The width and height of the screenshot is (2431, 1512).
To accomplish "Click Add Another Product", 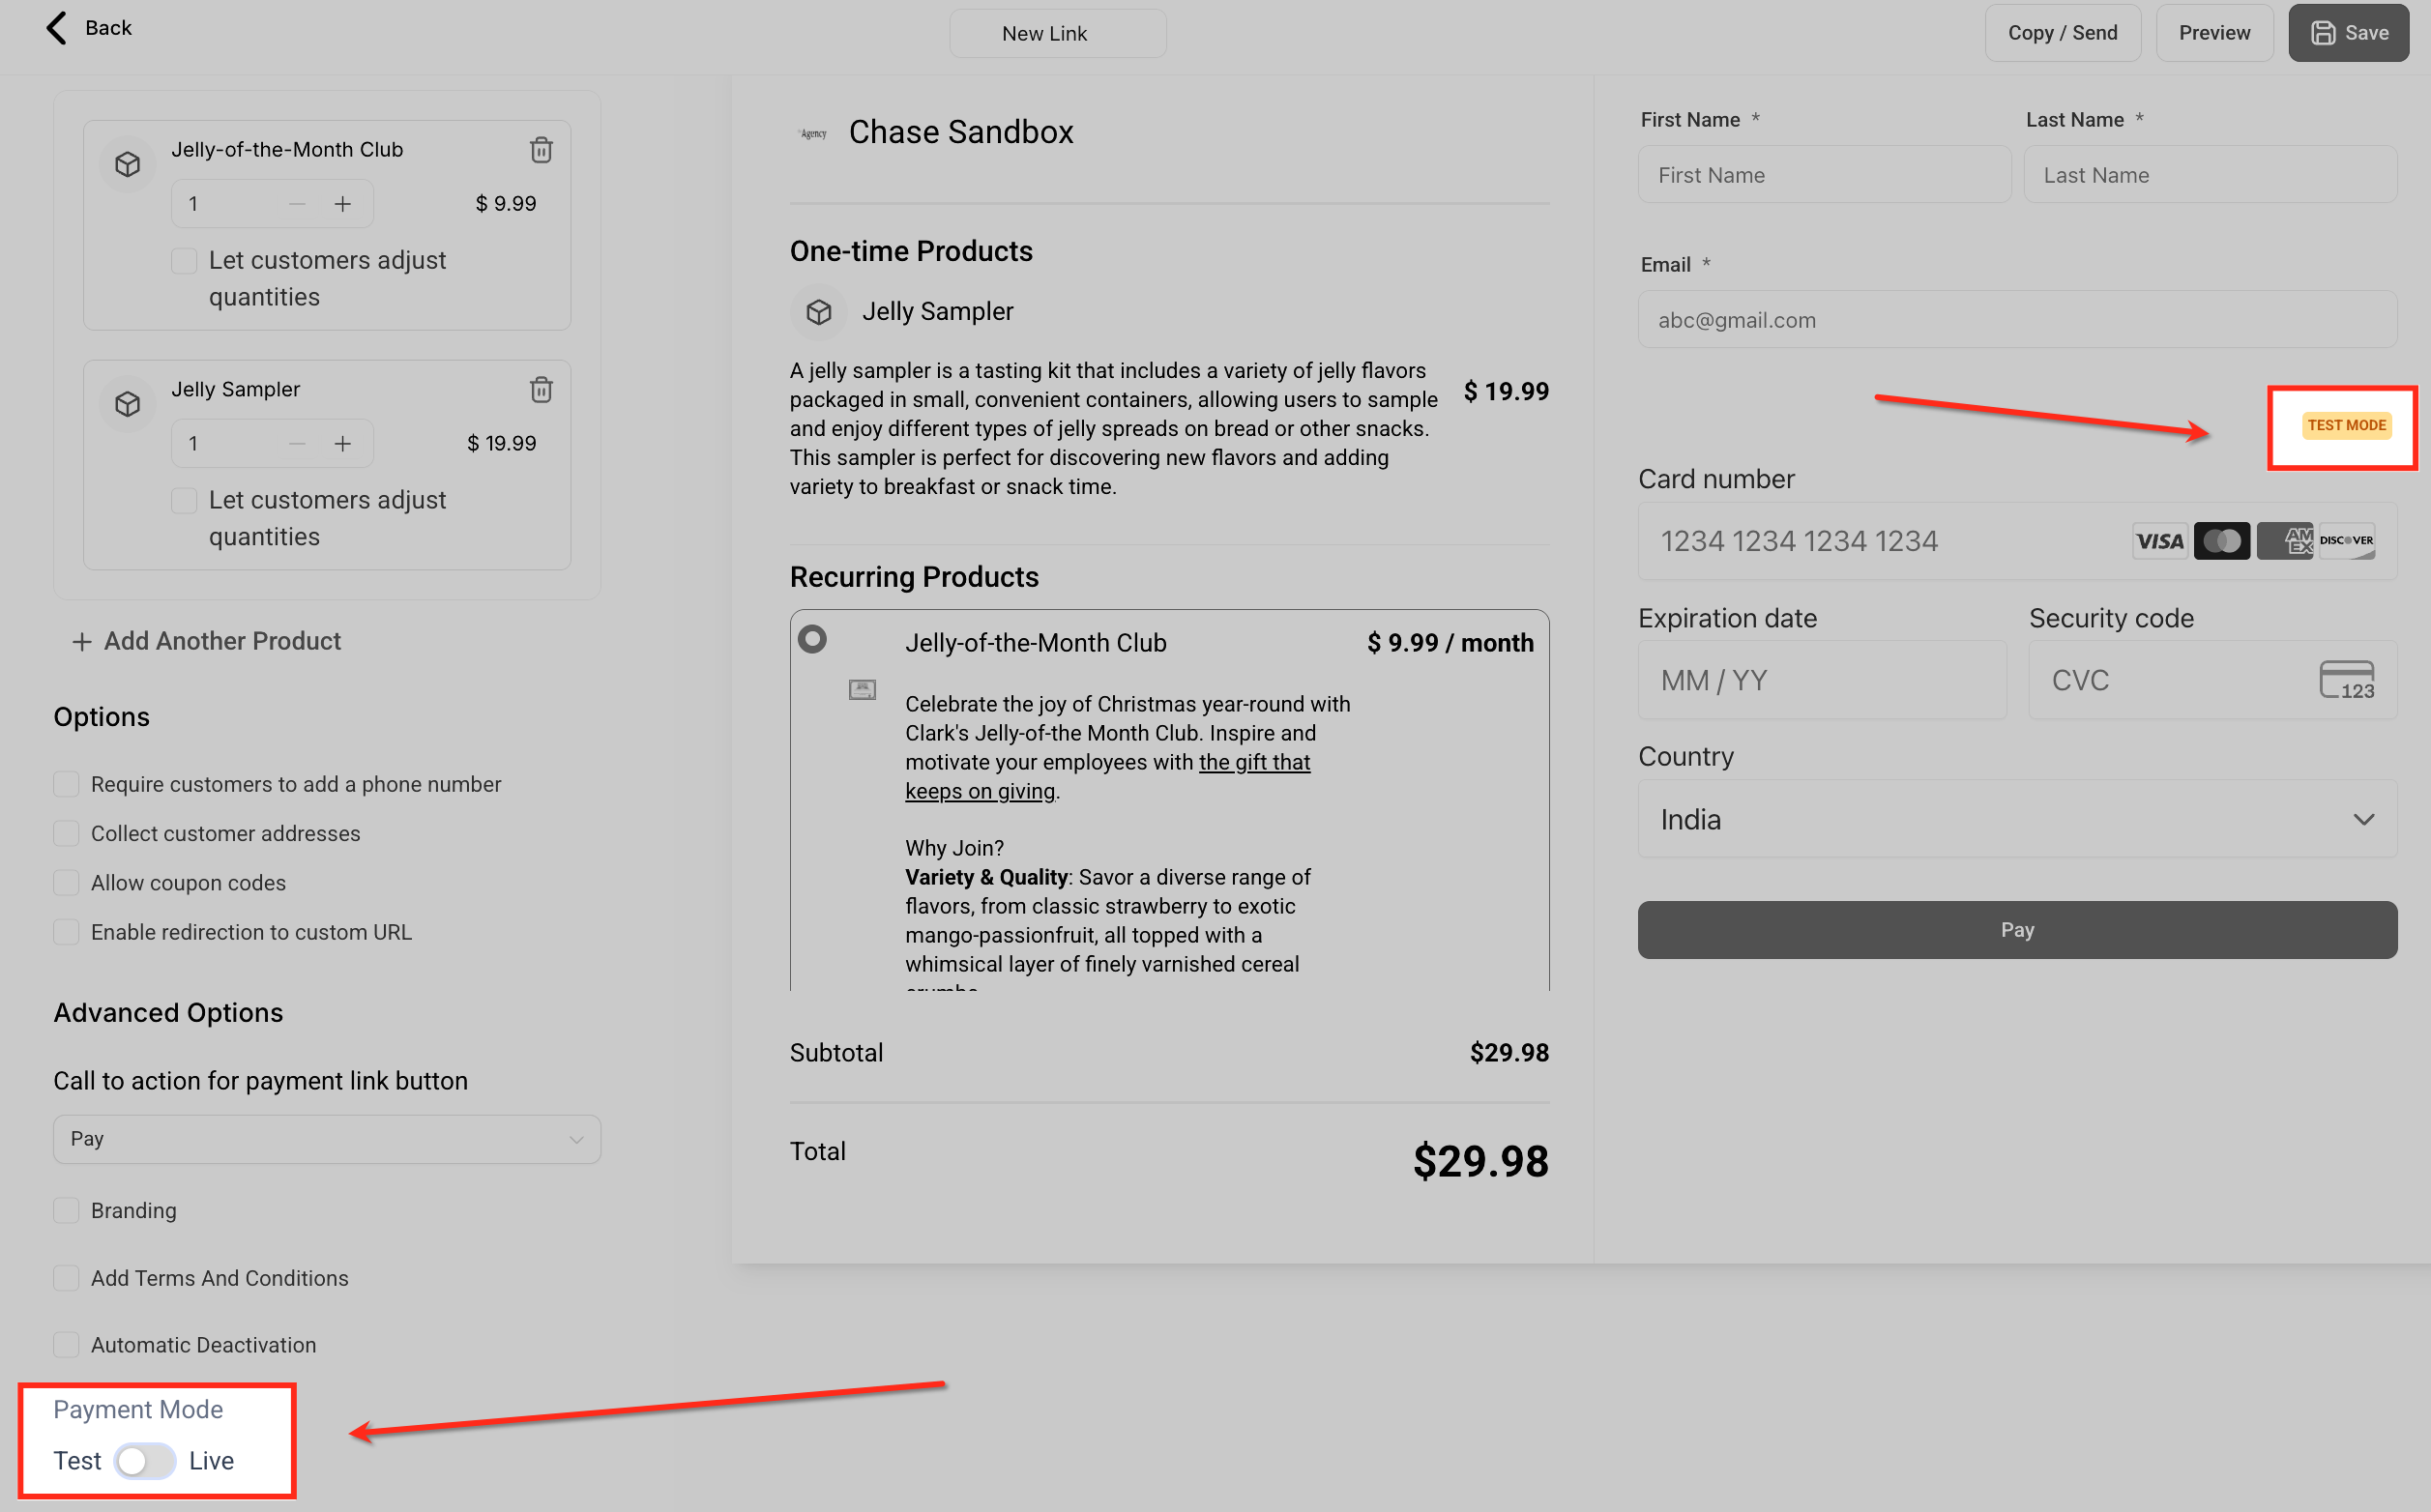I will click(x=207, y=641).
